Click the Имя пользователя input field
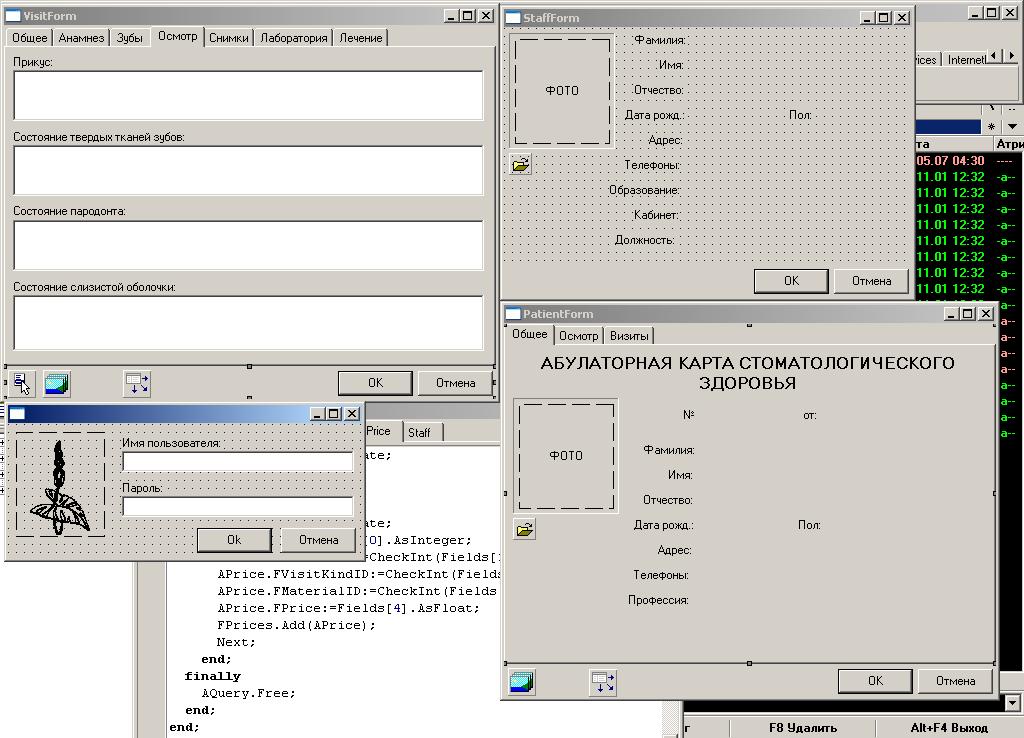 [238, 462]
